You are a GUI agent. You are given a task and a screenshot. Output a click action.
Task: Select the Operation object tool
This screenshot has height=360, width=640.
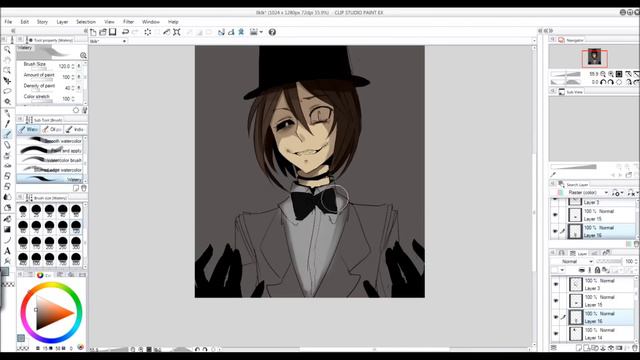[x=7, y=70]
